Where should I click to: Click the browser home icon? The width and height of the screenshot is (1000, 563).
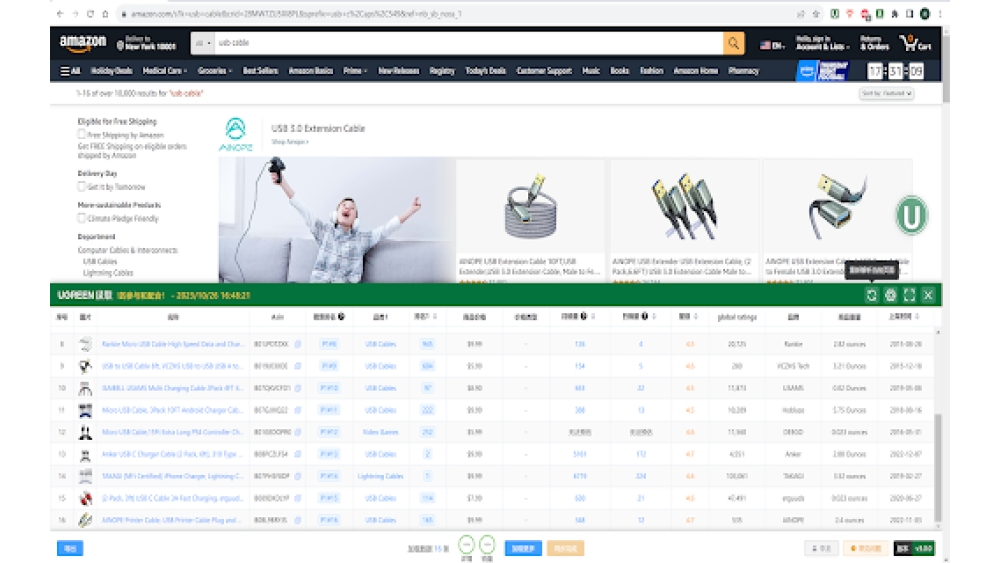[x=105, y=13]
